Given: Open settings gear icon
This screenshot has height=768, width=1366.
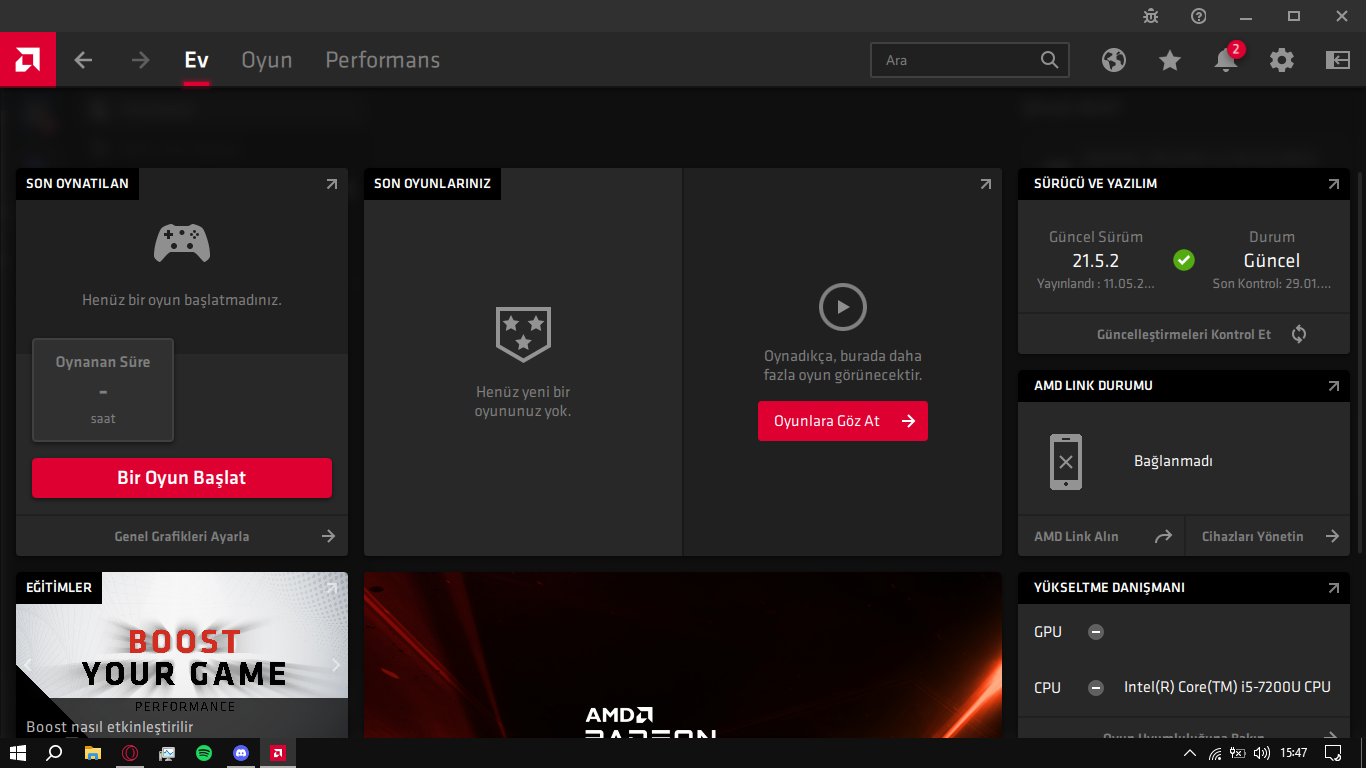Looking at the screenshot, I should coord(1282,60).
